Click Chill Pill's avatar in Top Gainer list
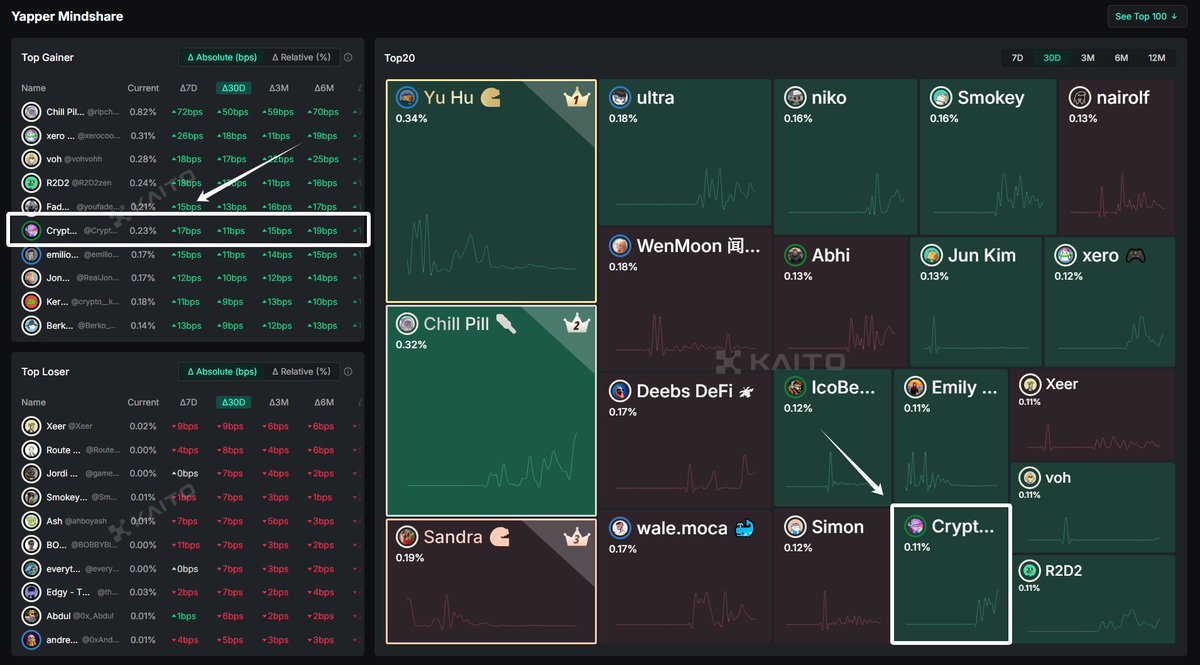 [31, 112]
